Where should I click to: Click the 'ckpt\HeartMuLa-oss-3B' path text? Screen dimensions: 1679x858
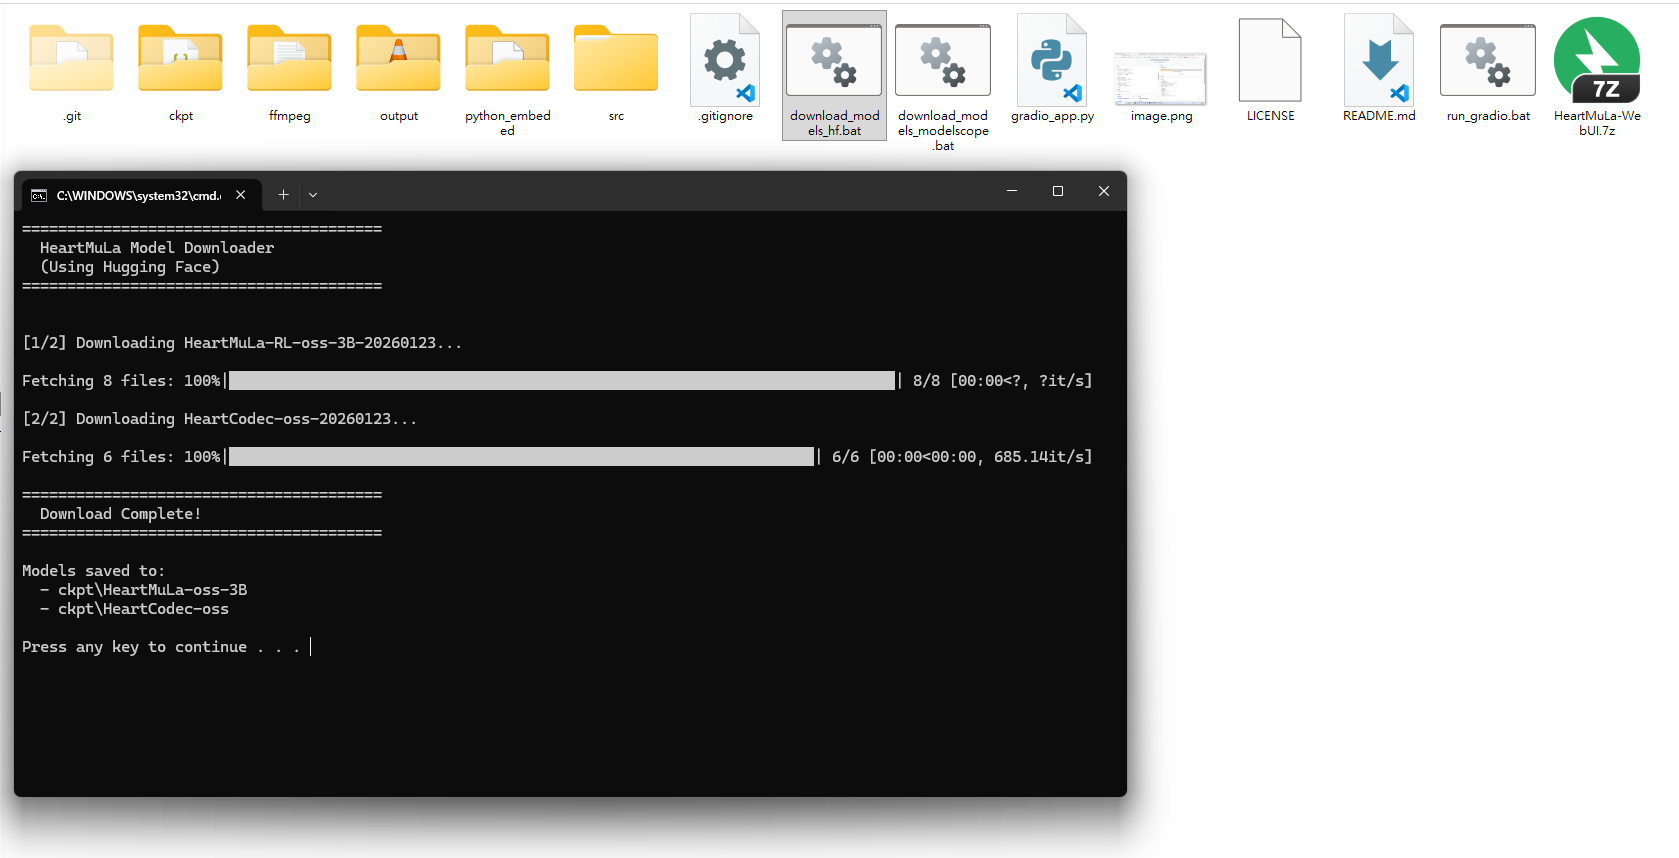[153, 590]
